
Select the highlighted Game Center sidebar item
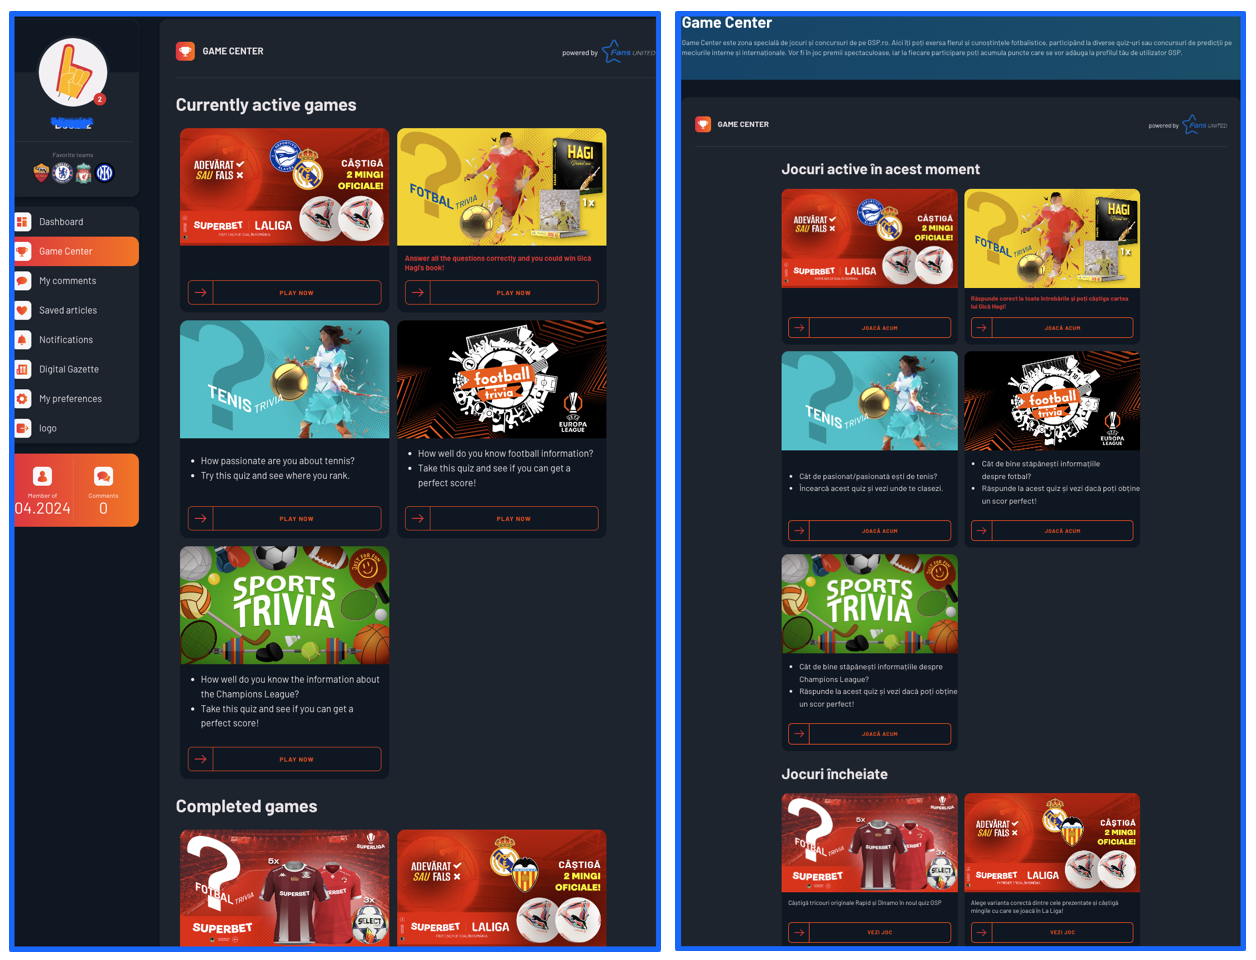point(76,251)
